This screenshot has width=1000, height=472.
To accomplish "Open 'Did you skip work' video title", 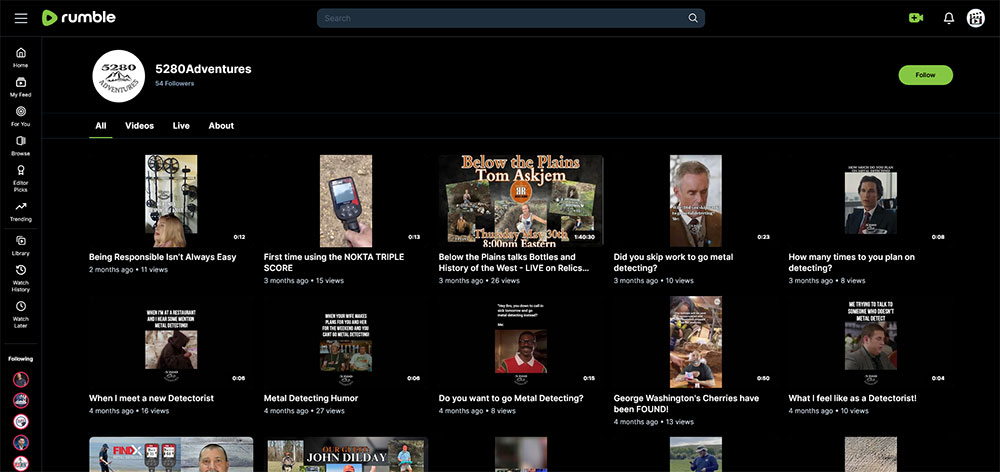I will (673, 262).
